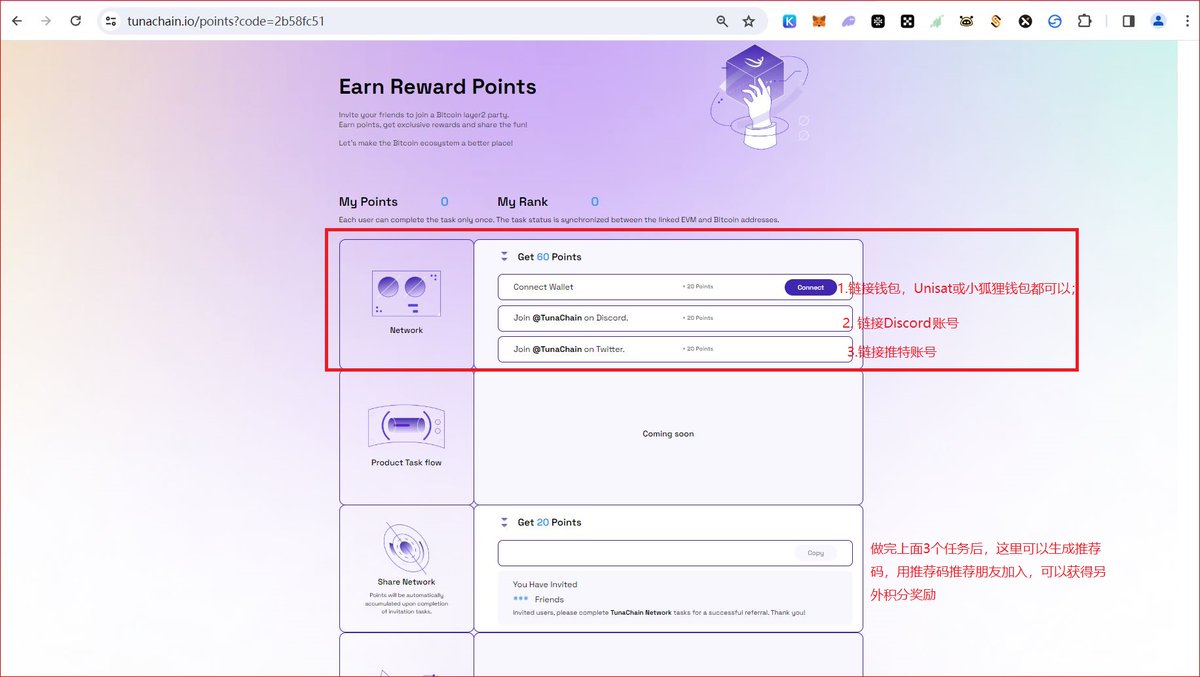Open the black circle X extension

point(1025,21)
